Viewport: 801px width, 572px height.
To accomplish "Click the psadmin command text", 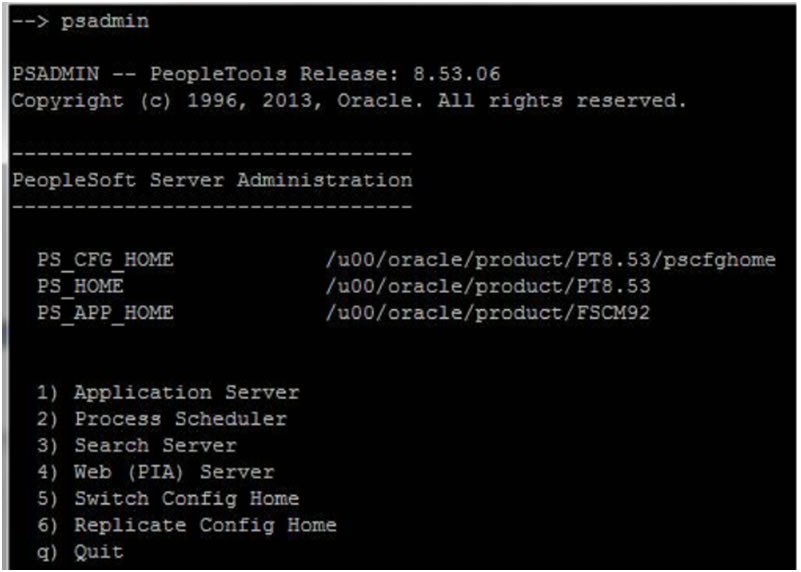I will pyautogui.click(x=105, y=22).
